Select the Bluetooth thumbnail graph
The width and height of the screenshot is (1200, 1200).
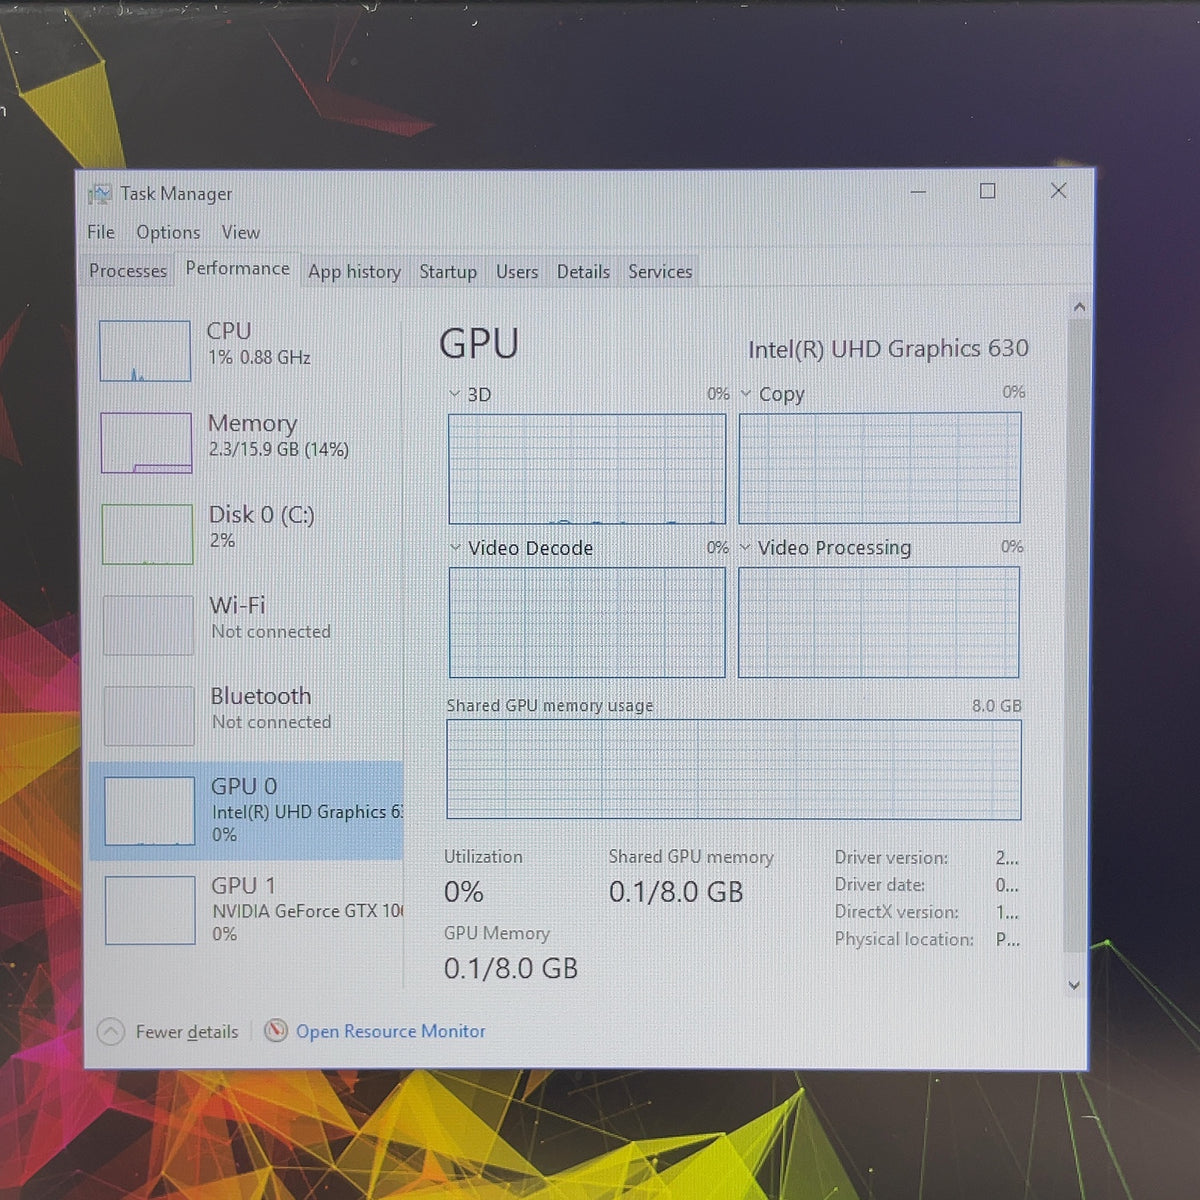click(x=149, y=716)
